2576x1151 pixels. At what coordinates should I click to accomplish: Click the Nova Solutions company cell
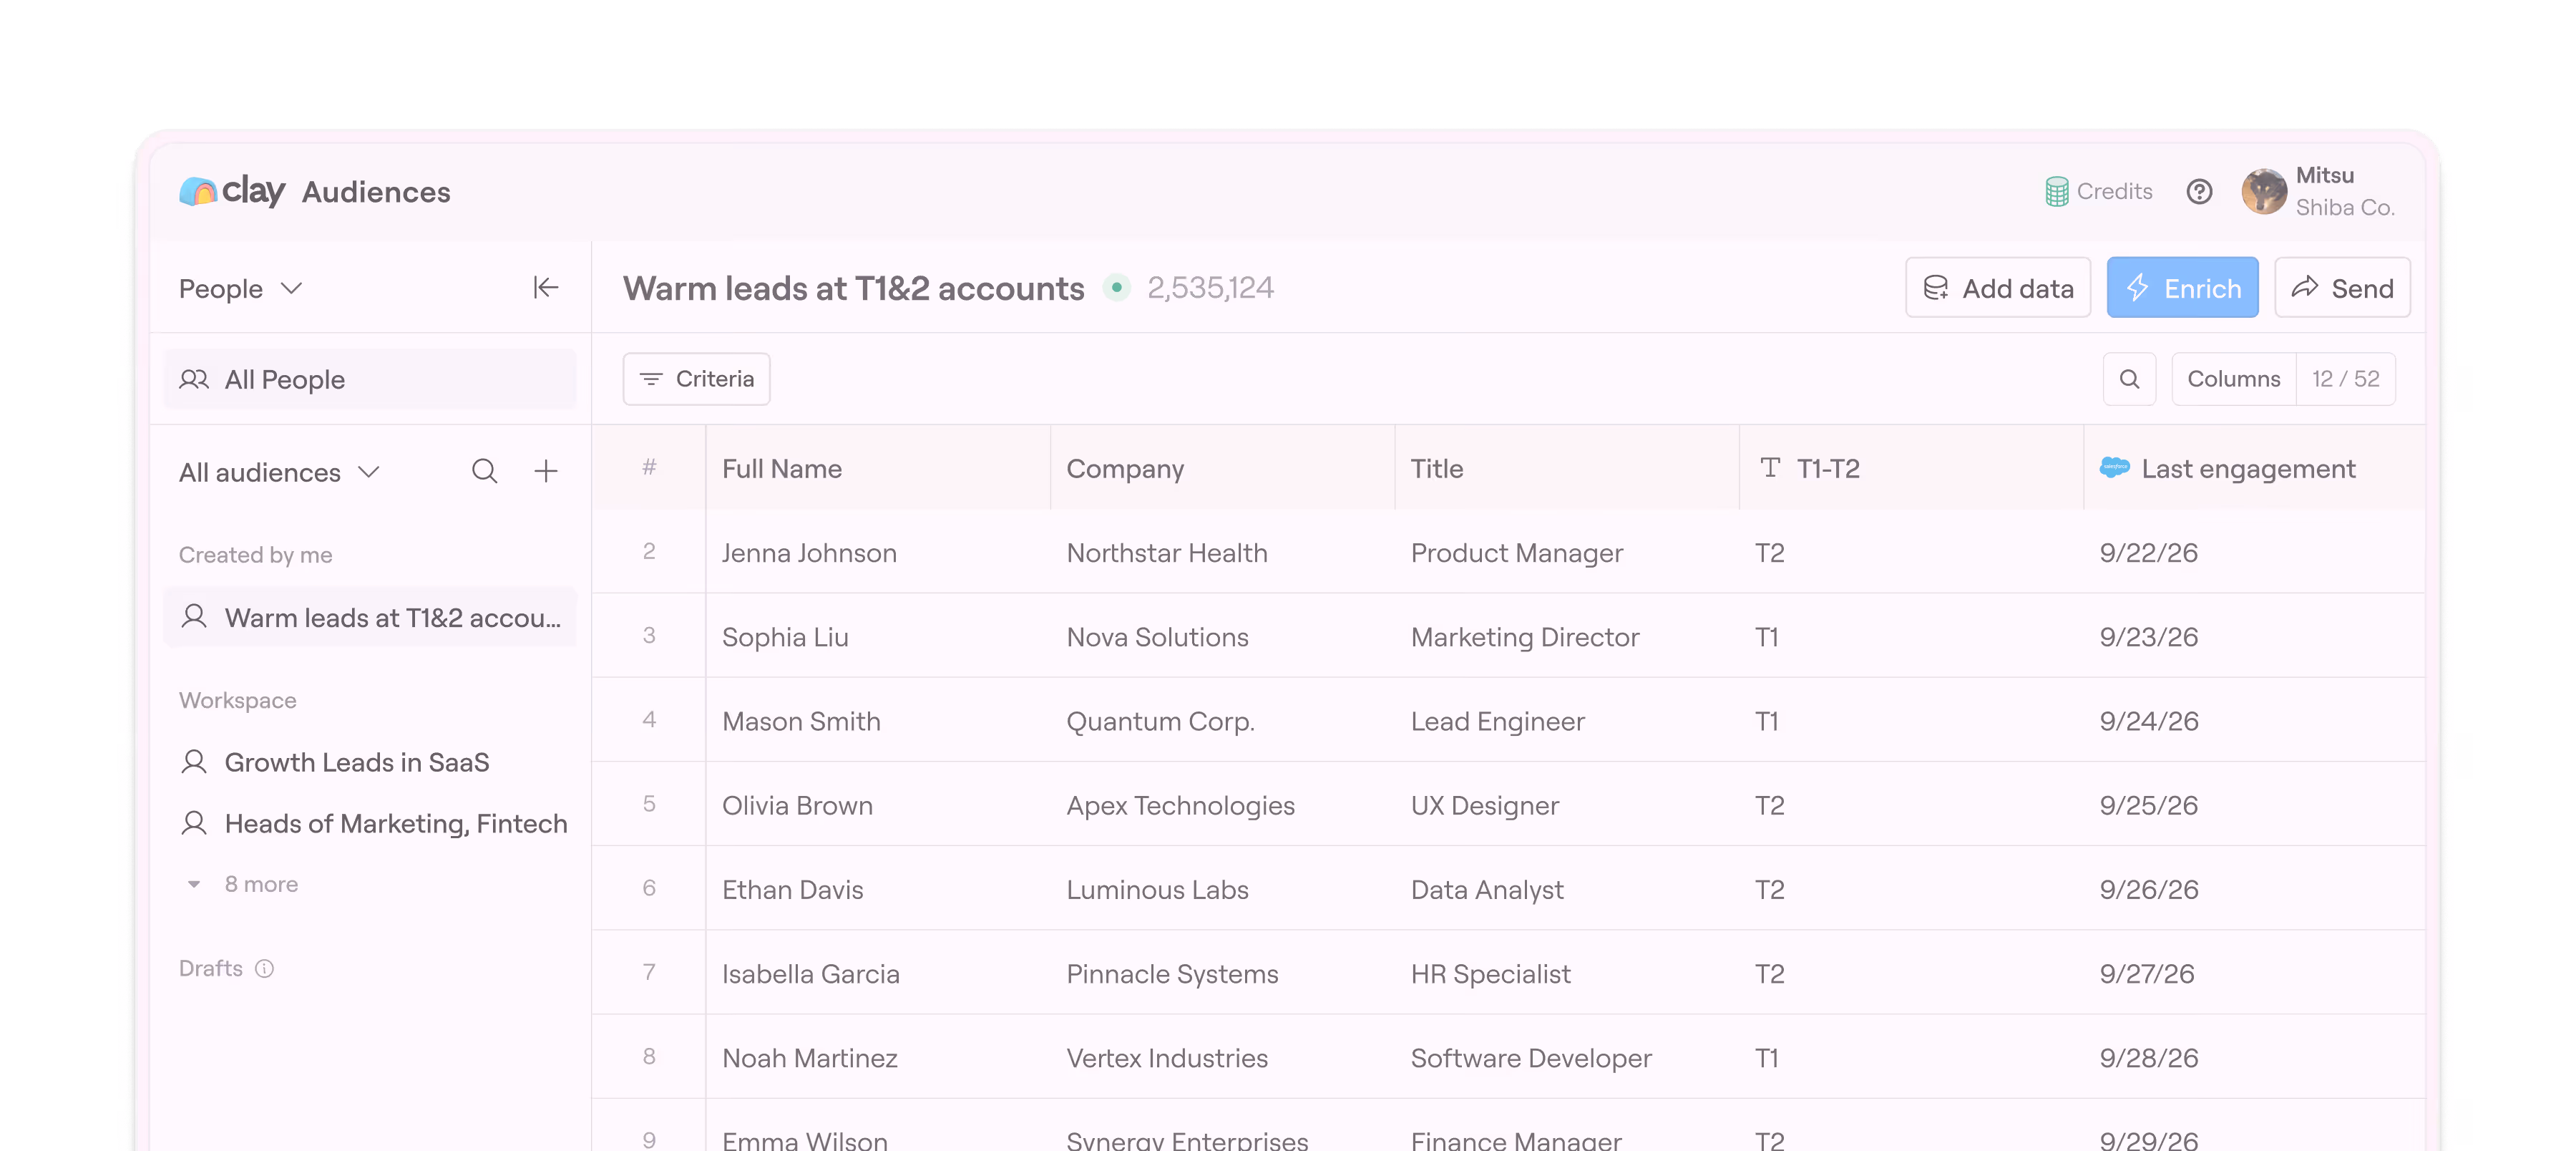tap(1222, 636)
